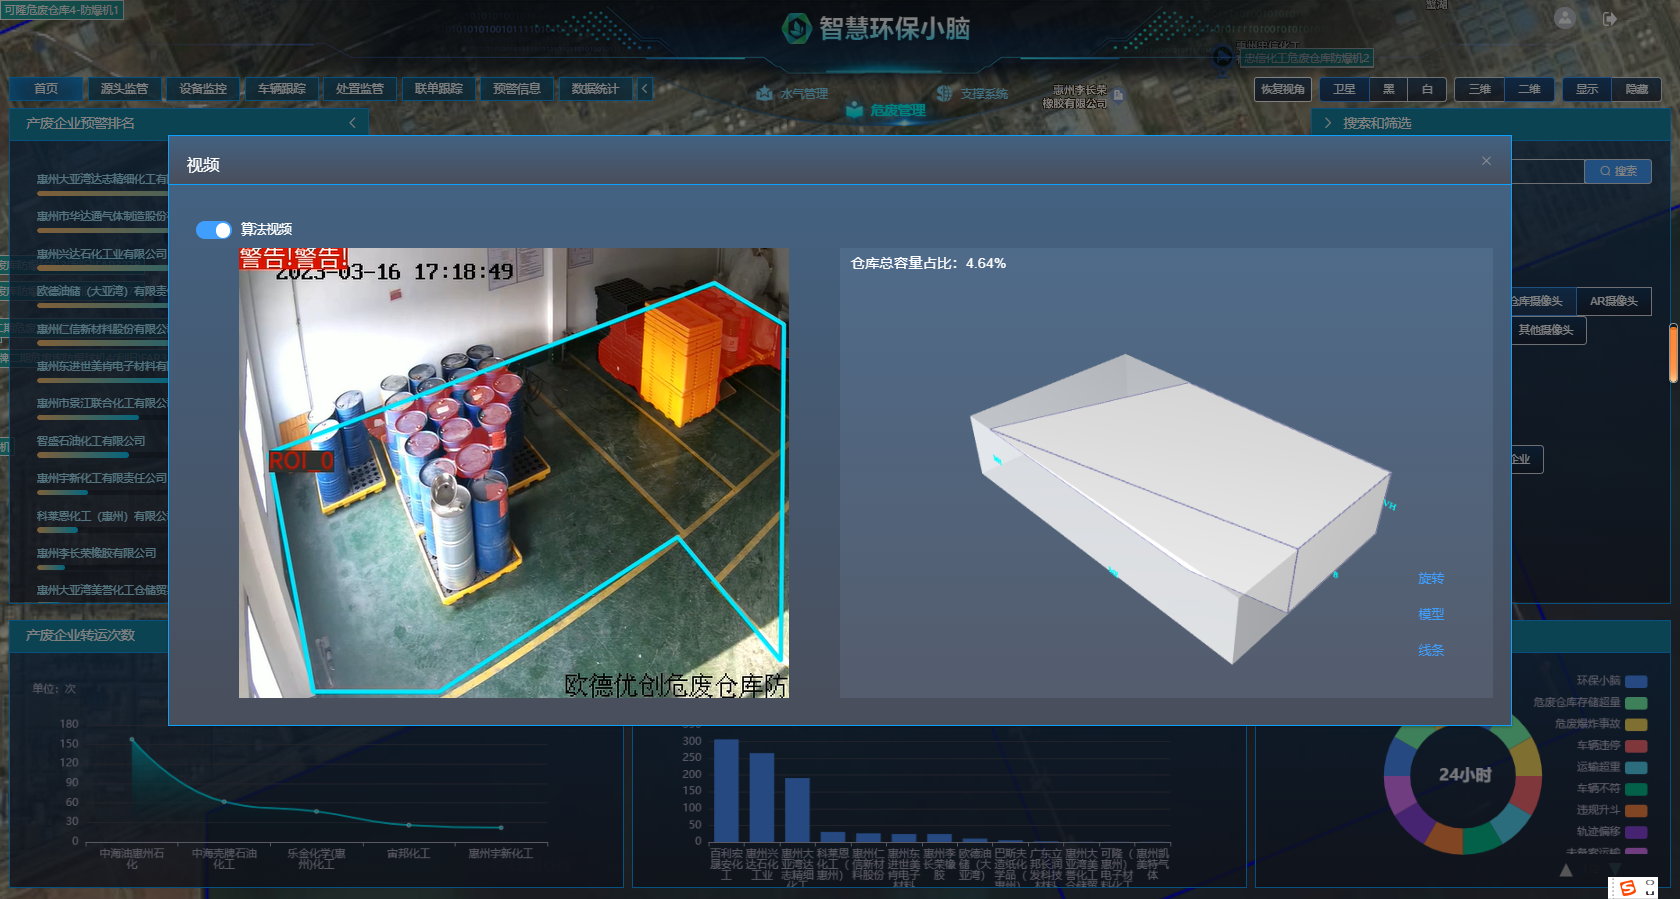The image size is (1680, 899).
Task: Expand the 搜索和筛选 panel chevron
Action: (x=1328, y=123)
